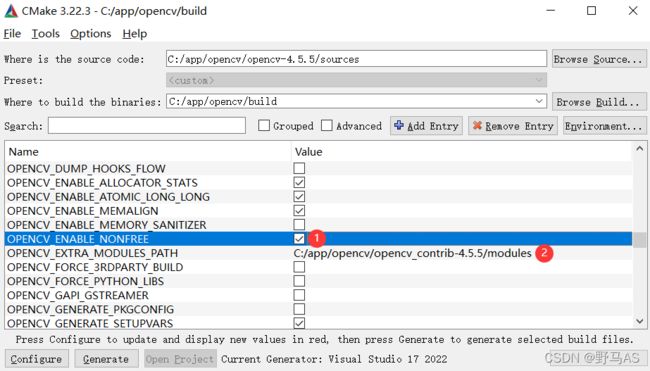Maximize the CMake window
The image size is (650, 371).
click(x=592, y=11)
